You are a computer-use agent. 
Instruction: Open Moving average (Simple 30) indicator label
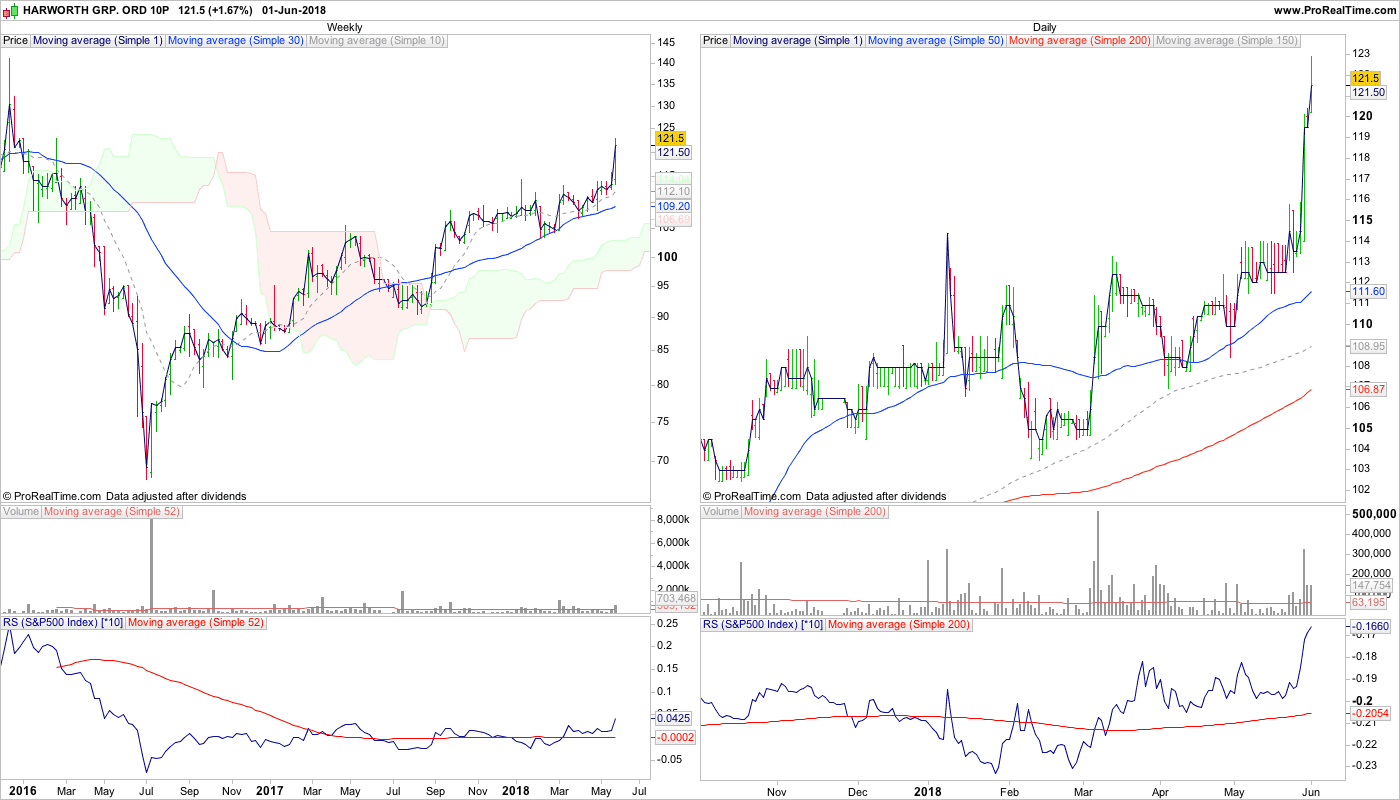coord(236,41)
